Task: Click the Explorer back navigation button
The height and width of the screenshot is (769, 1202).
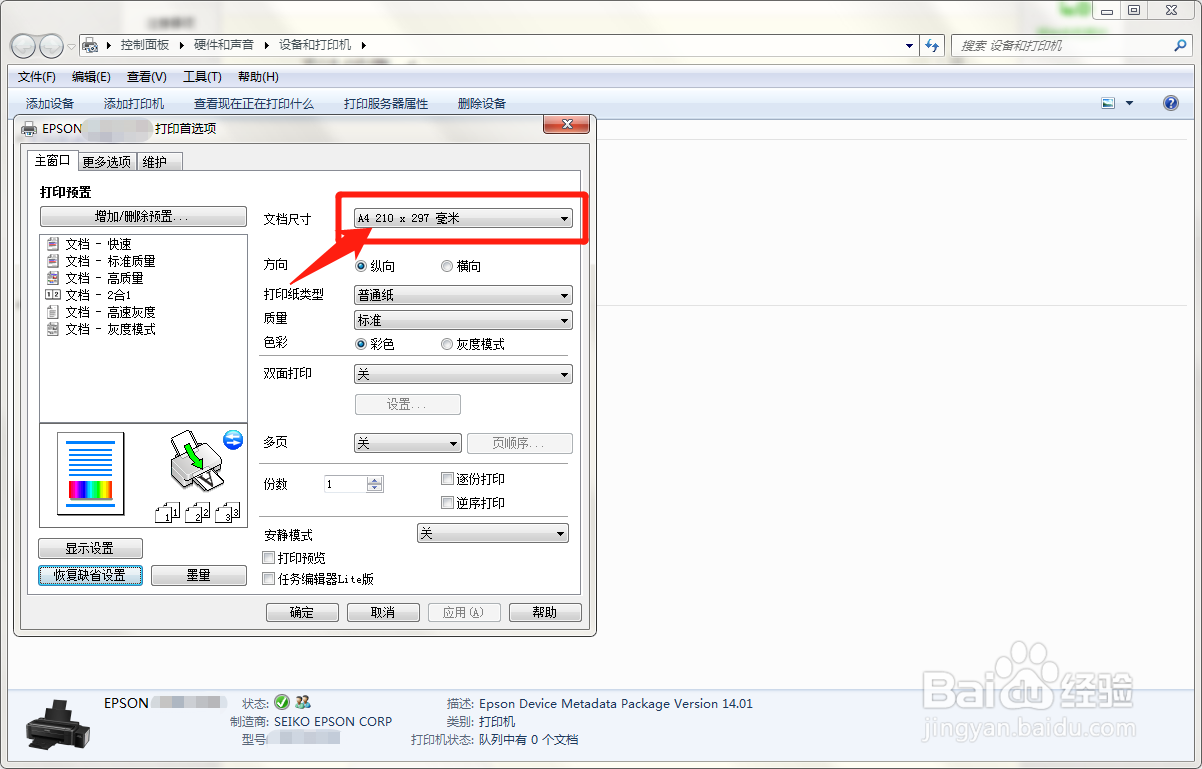Action: point(23,45)
